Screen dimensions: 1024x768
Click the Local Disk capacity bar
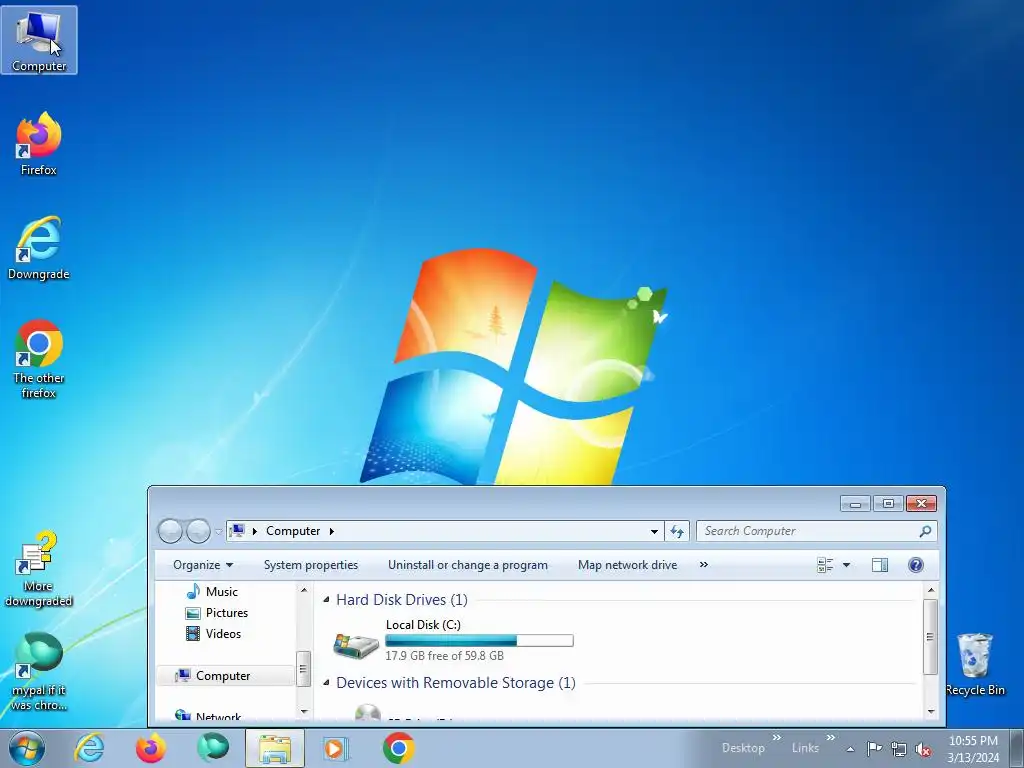(479, 641)
